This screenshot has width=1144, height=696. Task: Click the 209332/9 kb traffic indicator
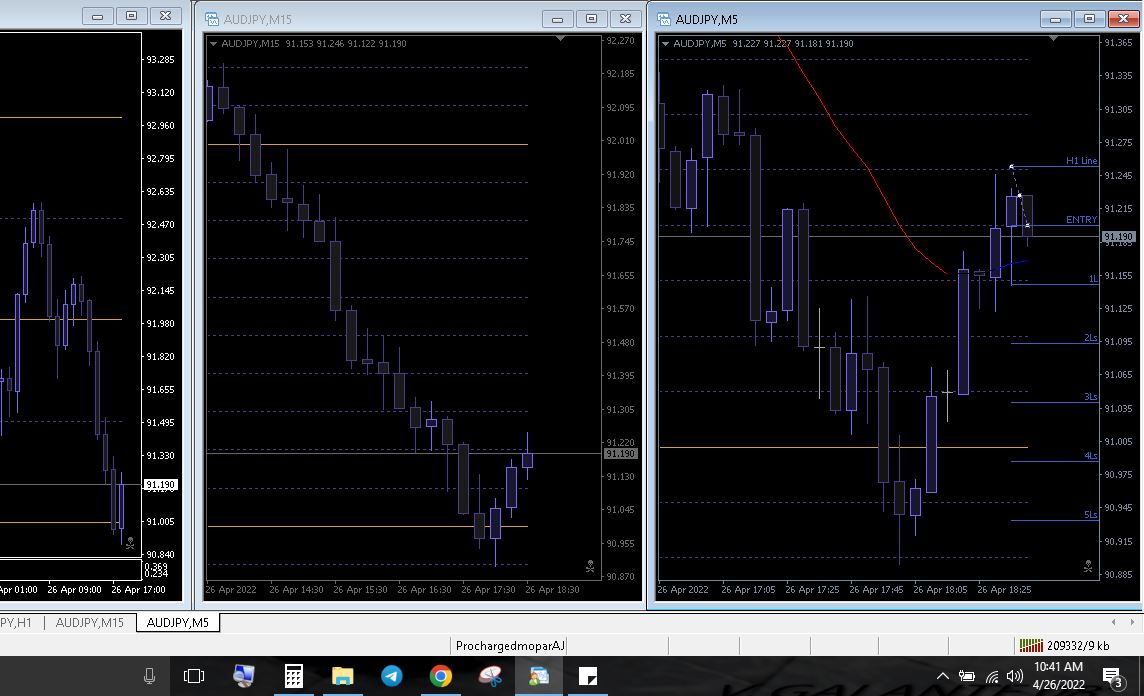click(x=1078, y=645)
